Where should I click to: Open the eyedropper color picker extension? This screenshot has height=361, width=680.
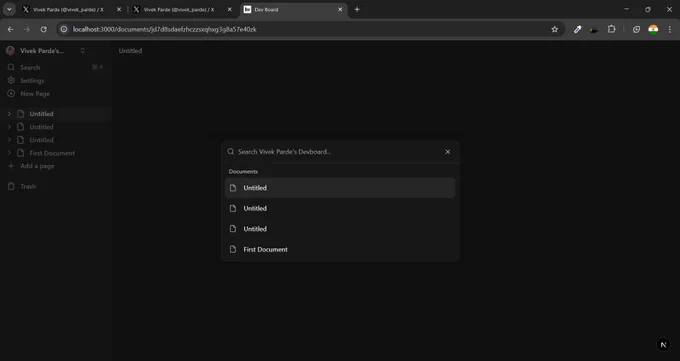click(x=577, y=30)
